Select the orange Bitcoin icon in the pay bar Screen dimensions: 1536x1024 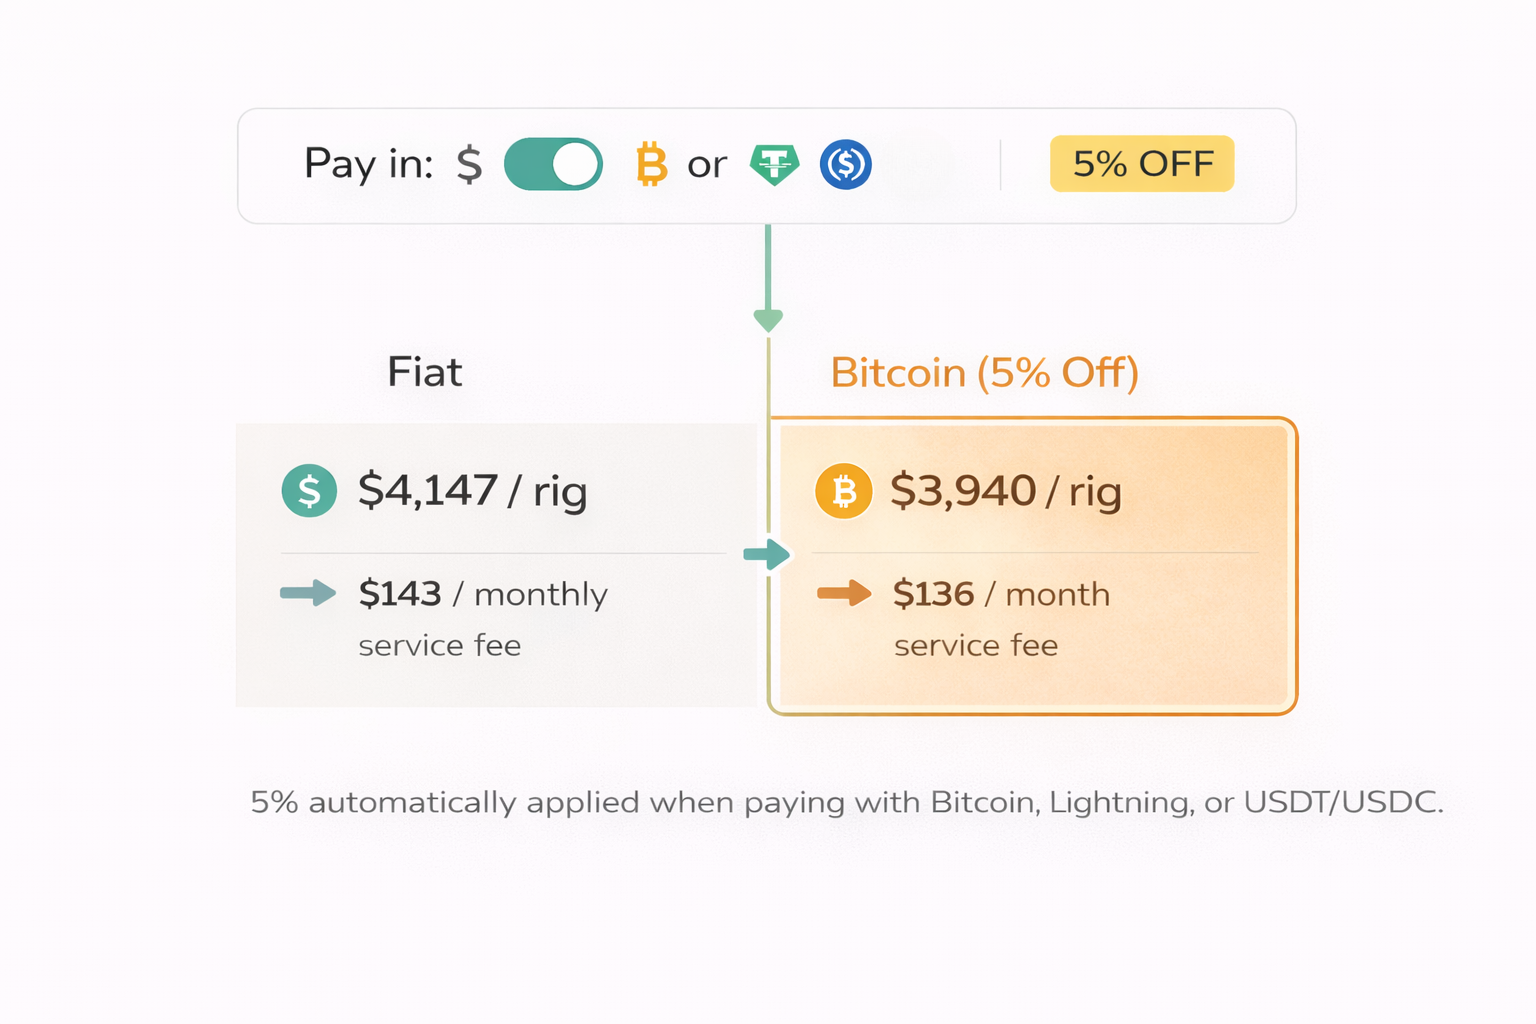tap(651, 164)
